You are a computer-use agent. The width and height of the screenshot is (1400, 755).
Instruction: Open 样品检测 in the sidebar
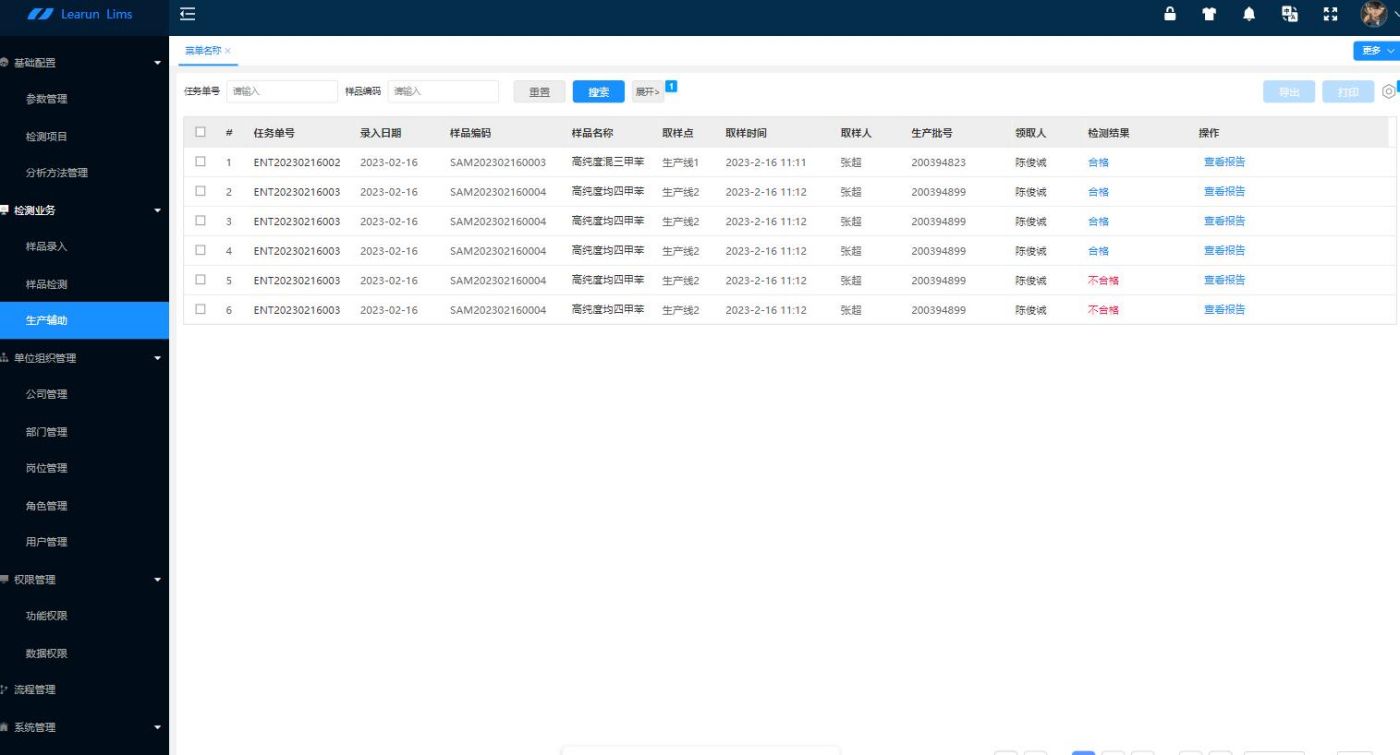(46, 284)
